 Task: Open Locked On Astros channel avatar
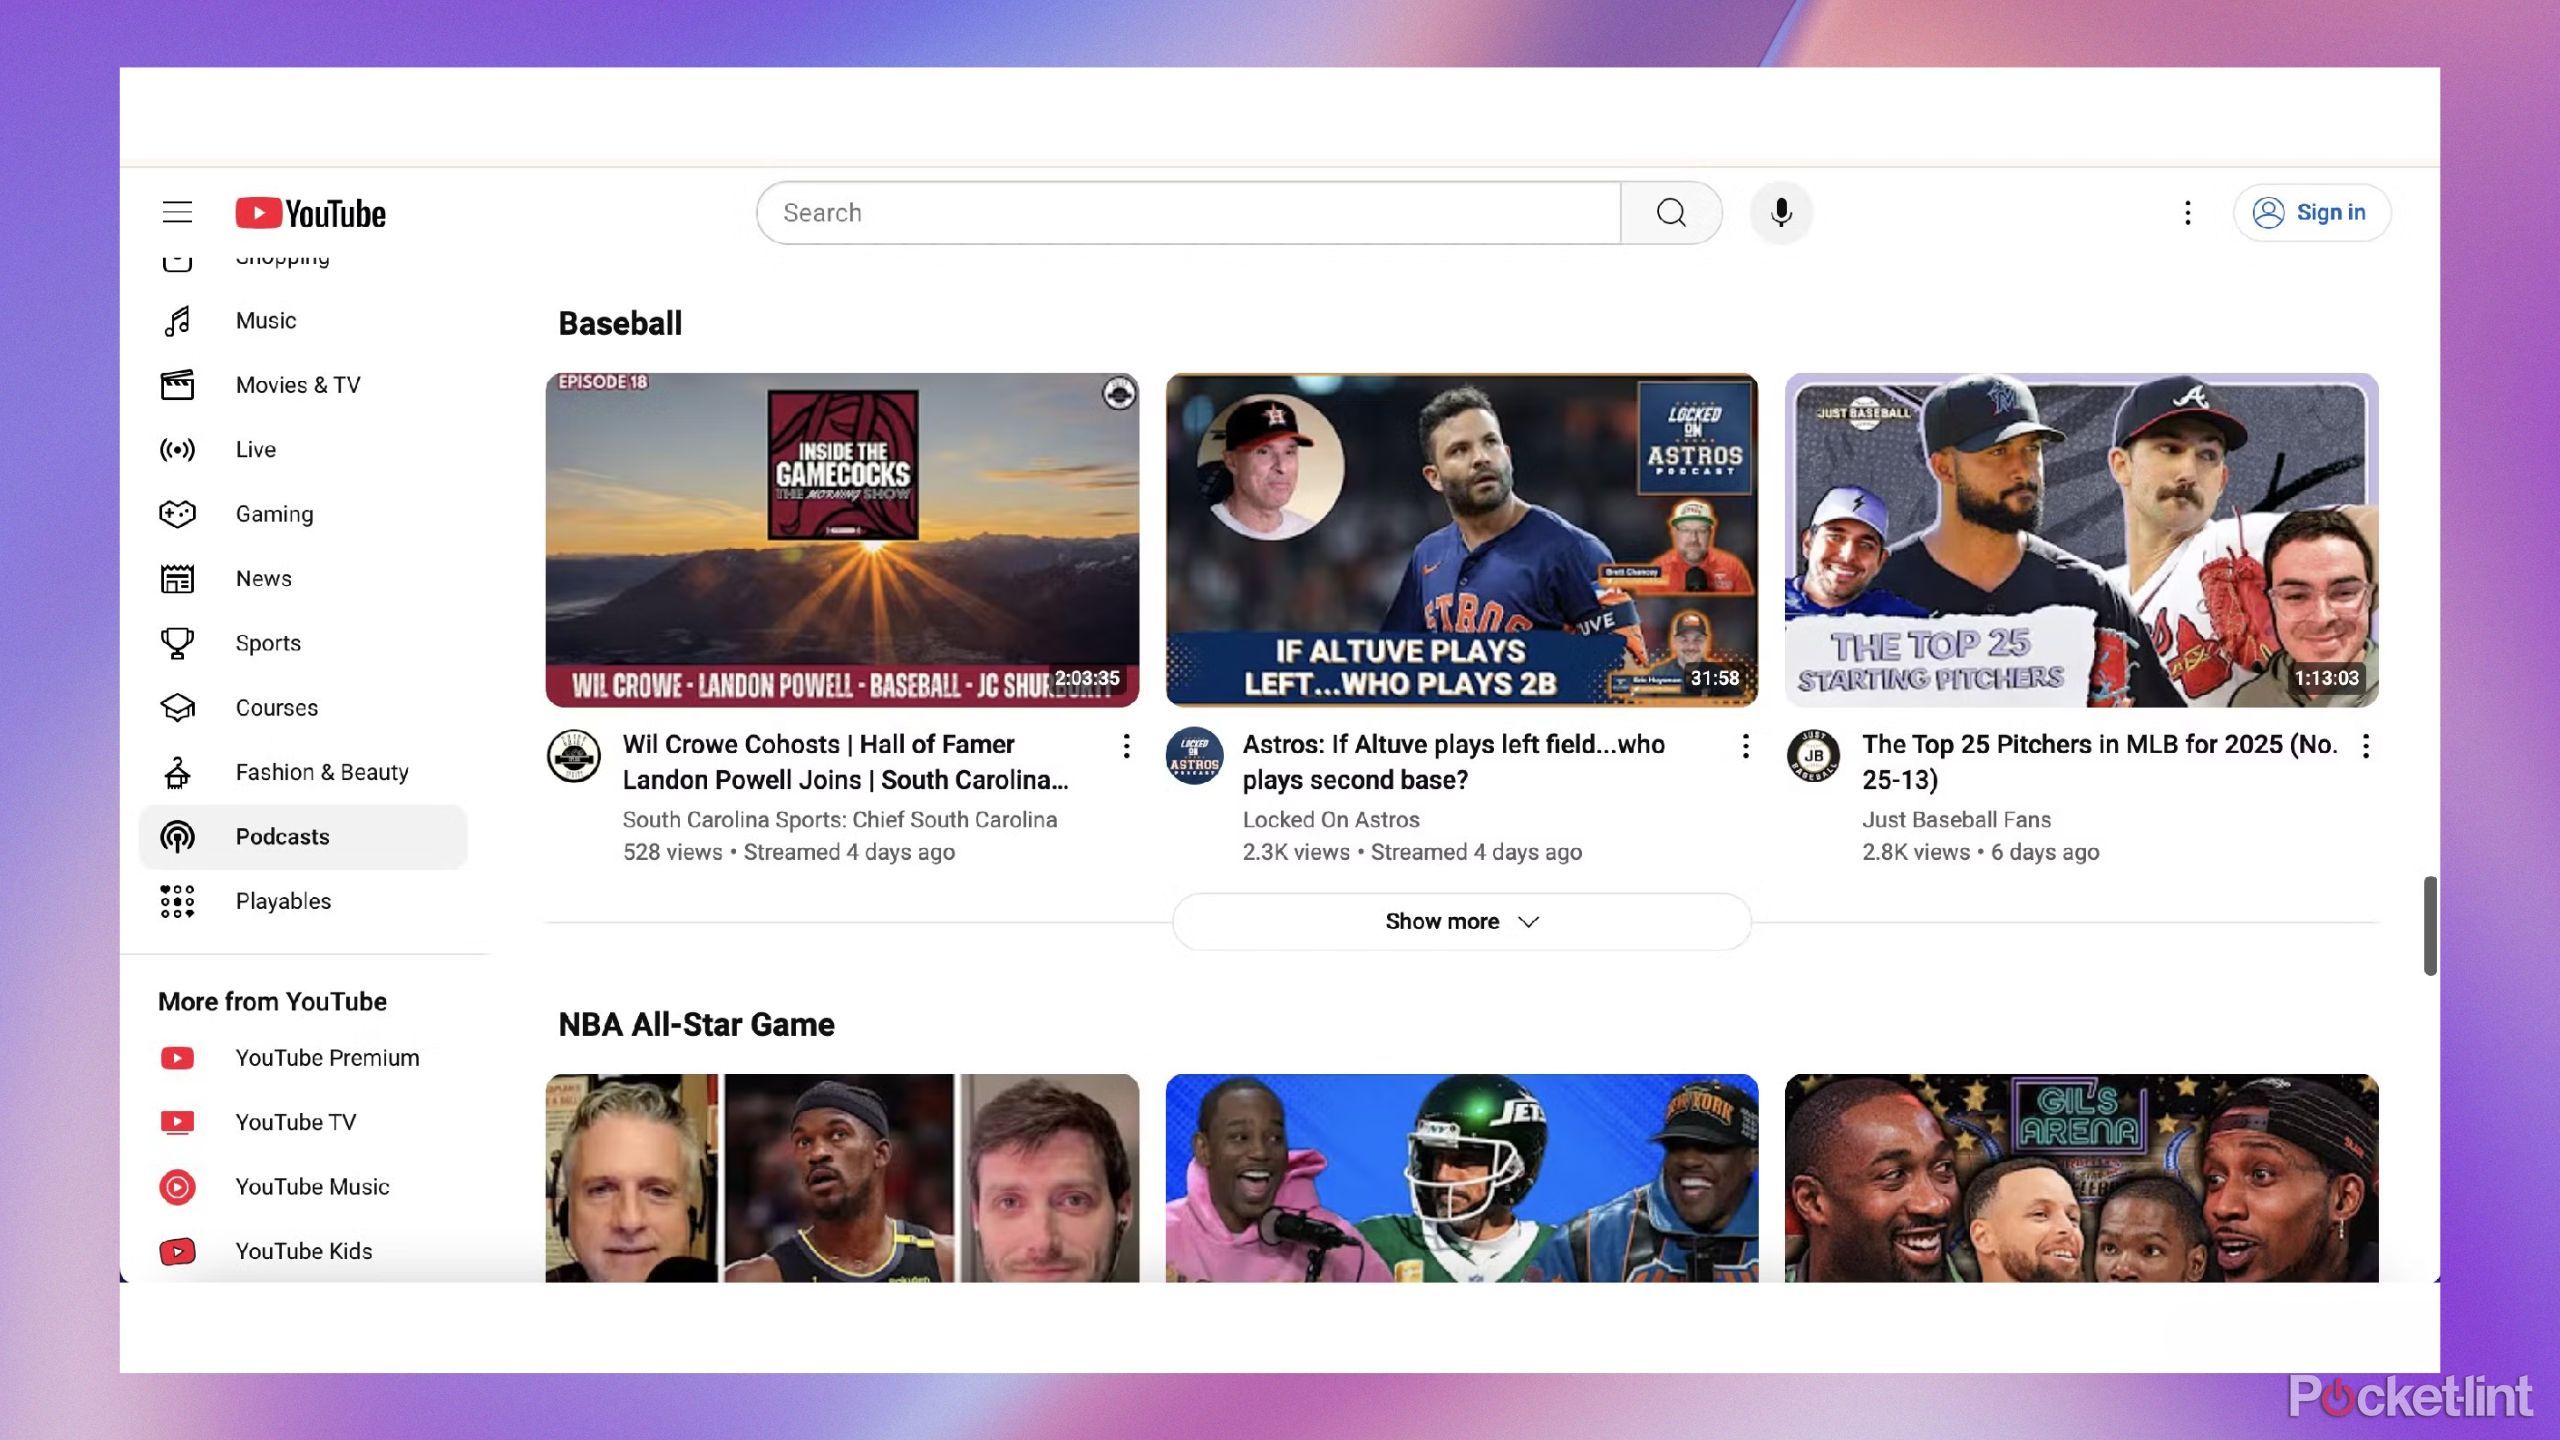1194,756
